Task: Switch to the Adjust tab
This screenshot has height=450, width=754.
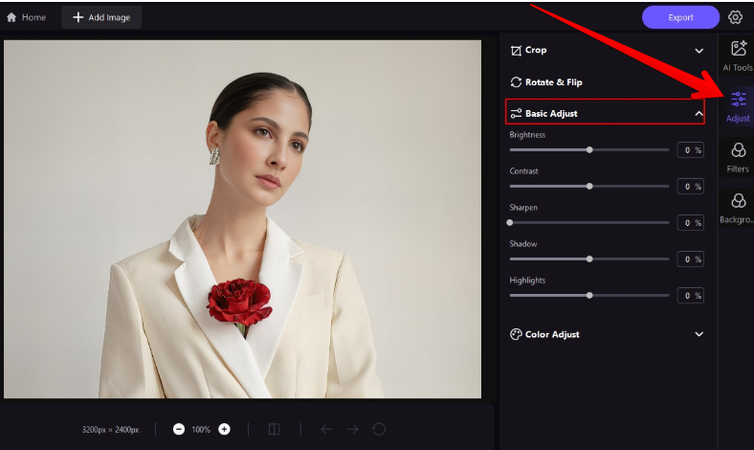Action: click(x=738, y=107)
